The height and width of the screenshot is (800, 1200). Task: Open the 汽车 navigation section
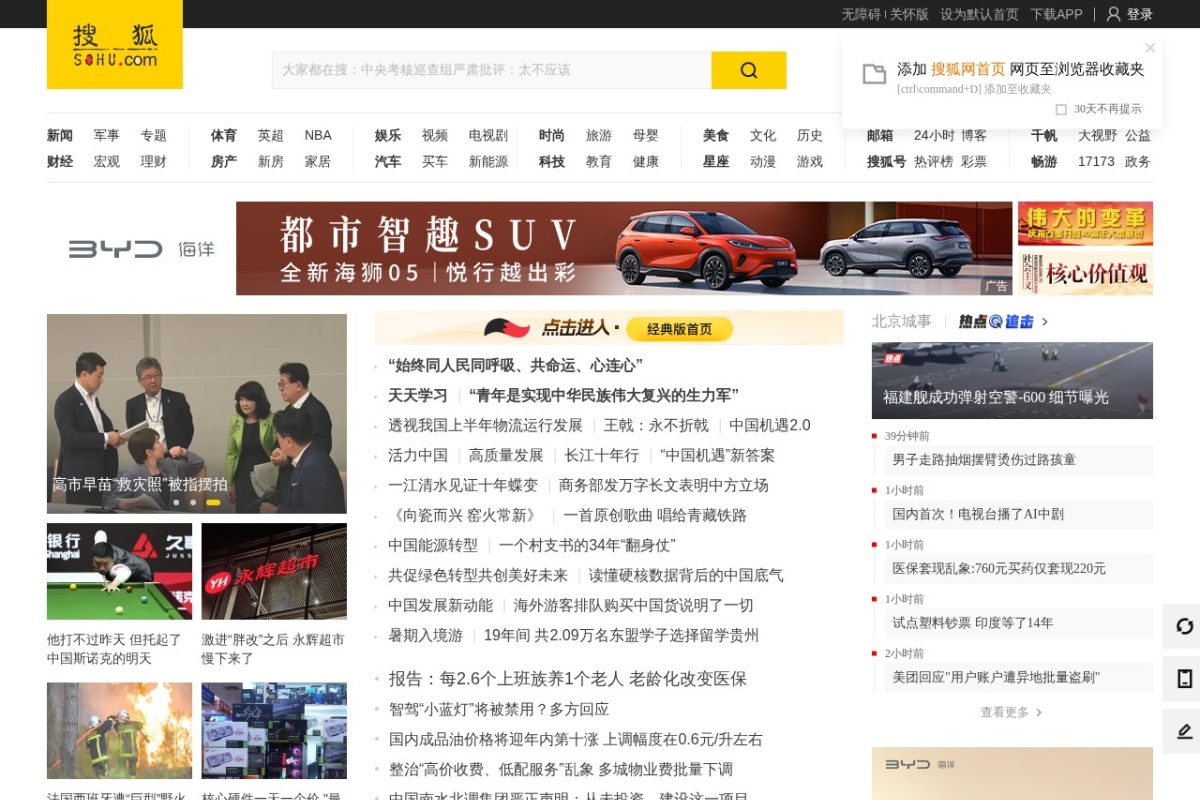point(388,161)
